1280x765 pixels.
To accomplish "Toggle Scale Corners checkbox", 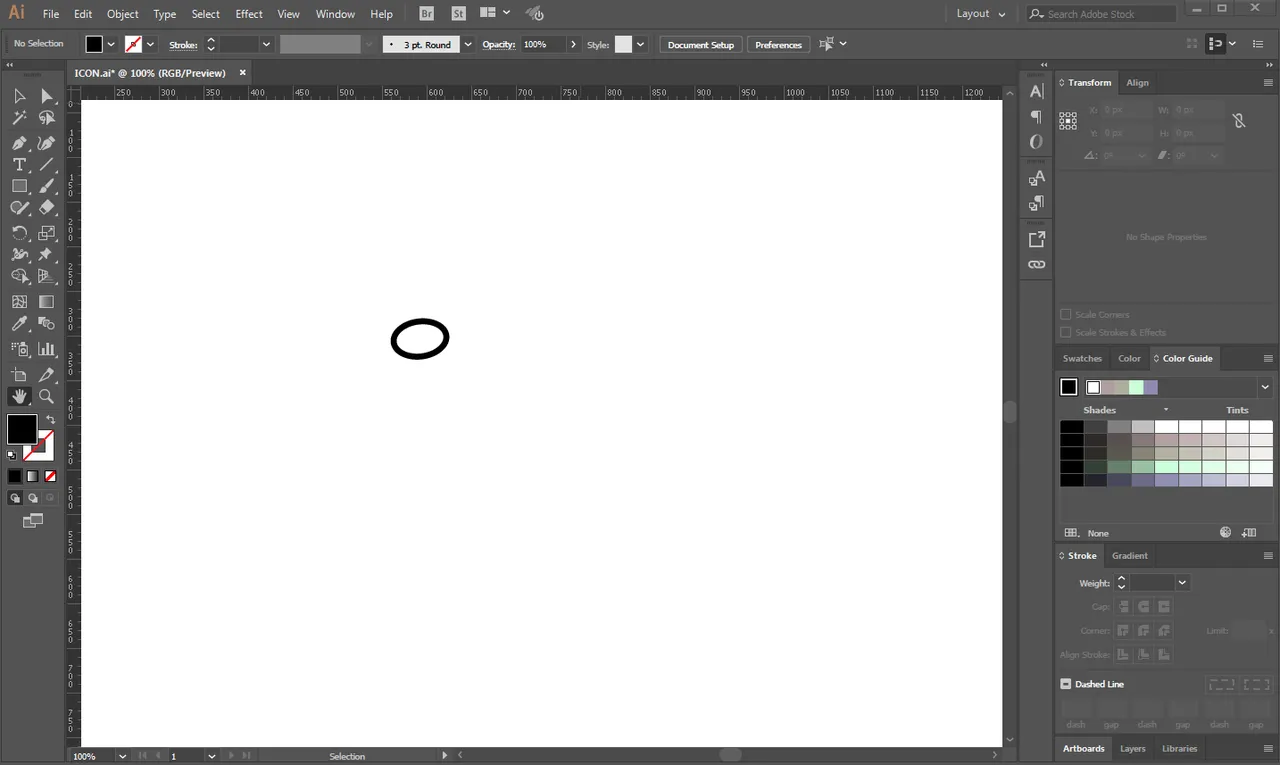I will pyautogui.click(x=1066, y=314).
